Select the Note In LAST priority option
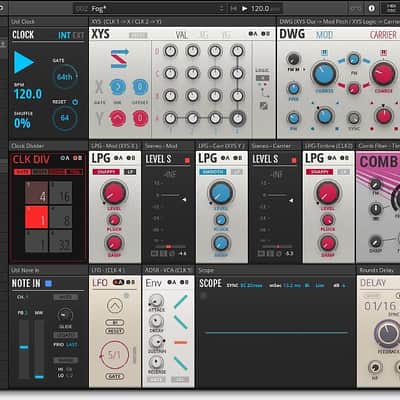400x400 pixels. [71, 345]
